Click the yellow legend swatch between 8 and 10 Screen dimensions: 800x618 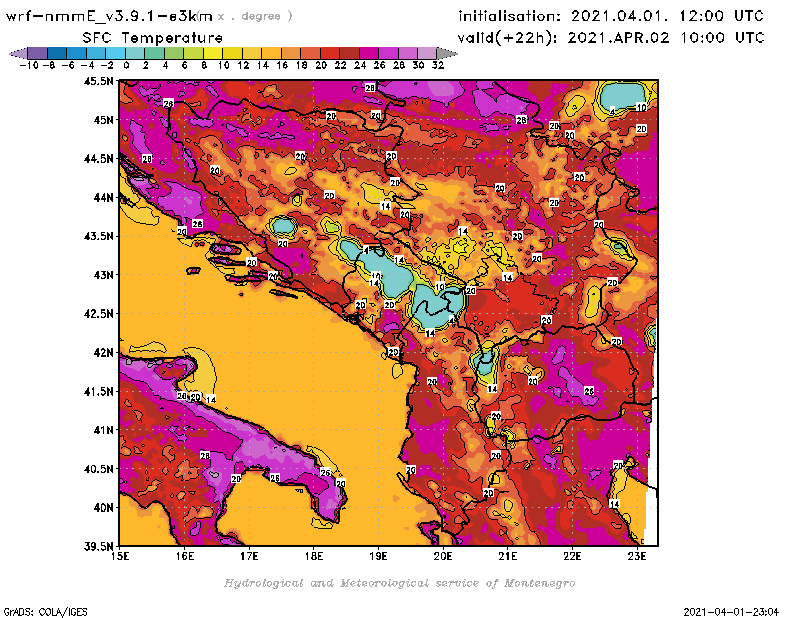(x=213, y=53)
